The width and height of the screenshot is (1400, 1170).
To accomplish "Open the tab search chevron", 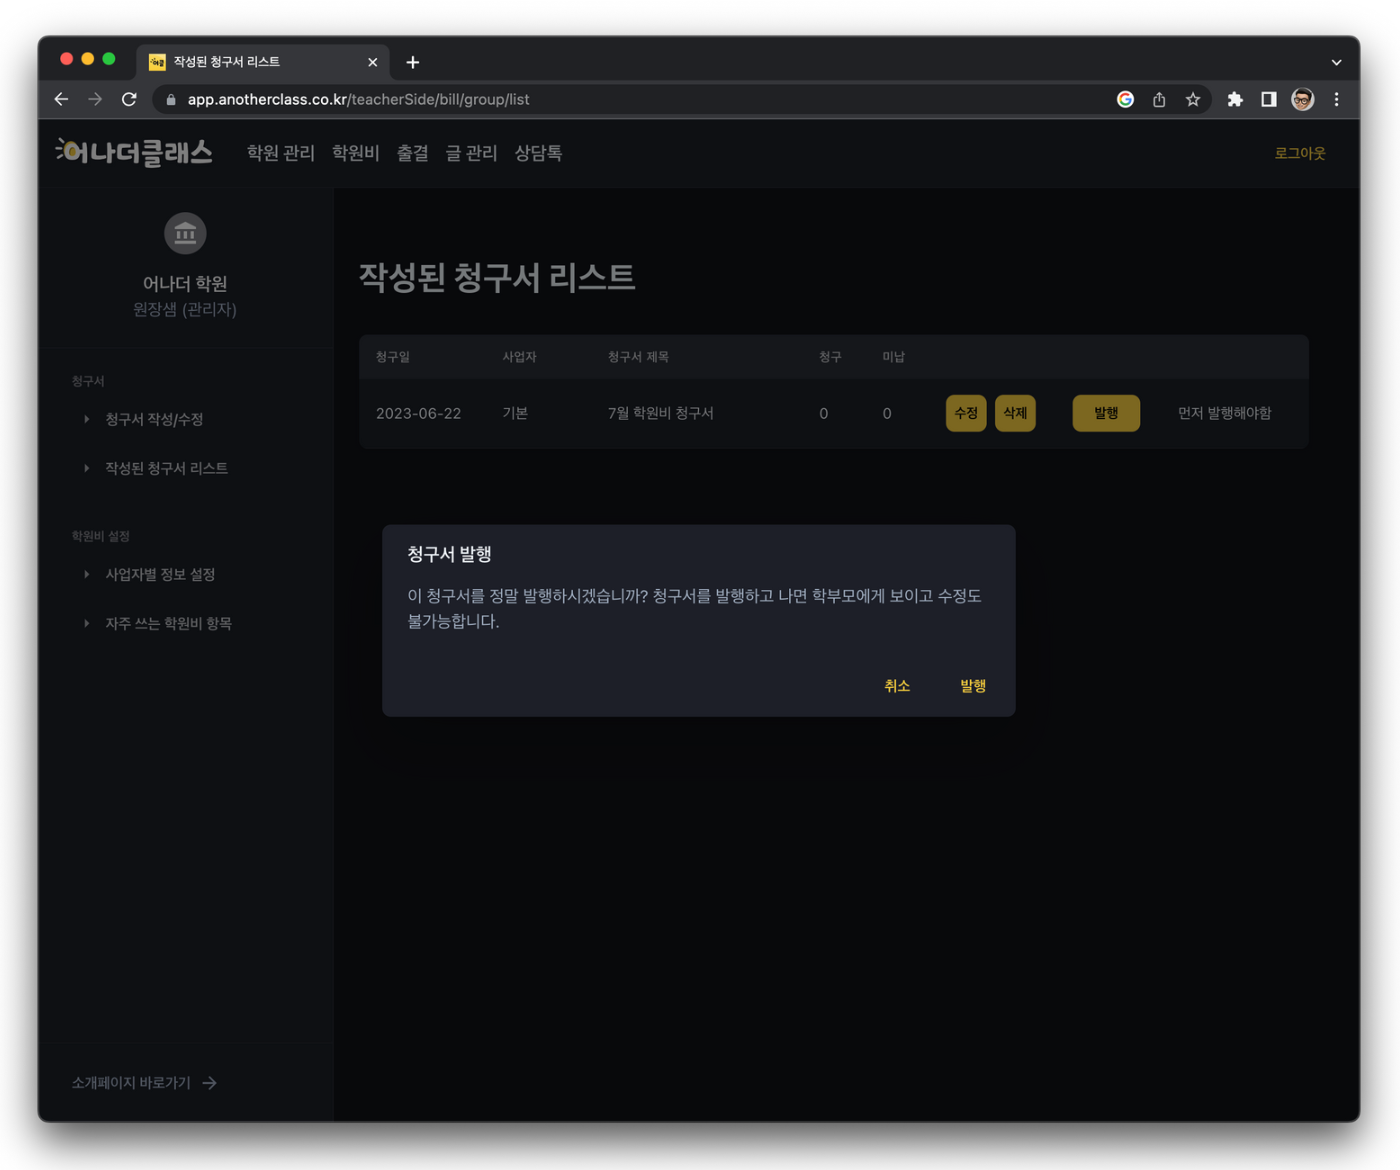I will tap(1336, 62).
